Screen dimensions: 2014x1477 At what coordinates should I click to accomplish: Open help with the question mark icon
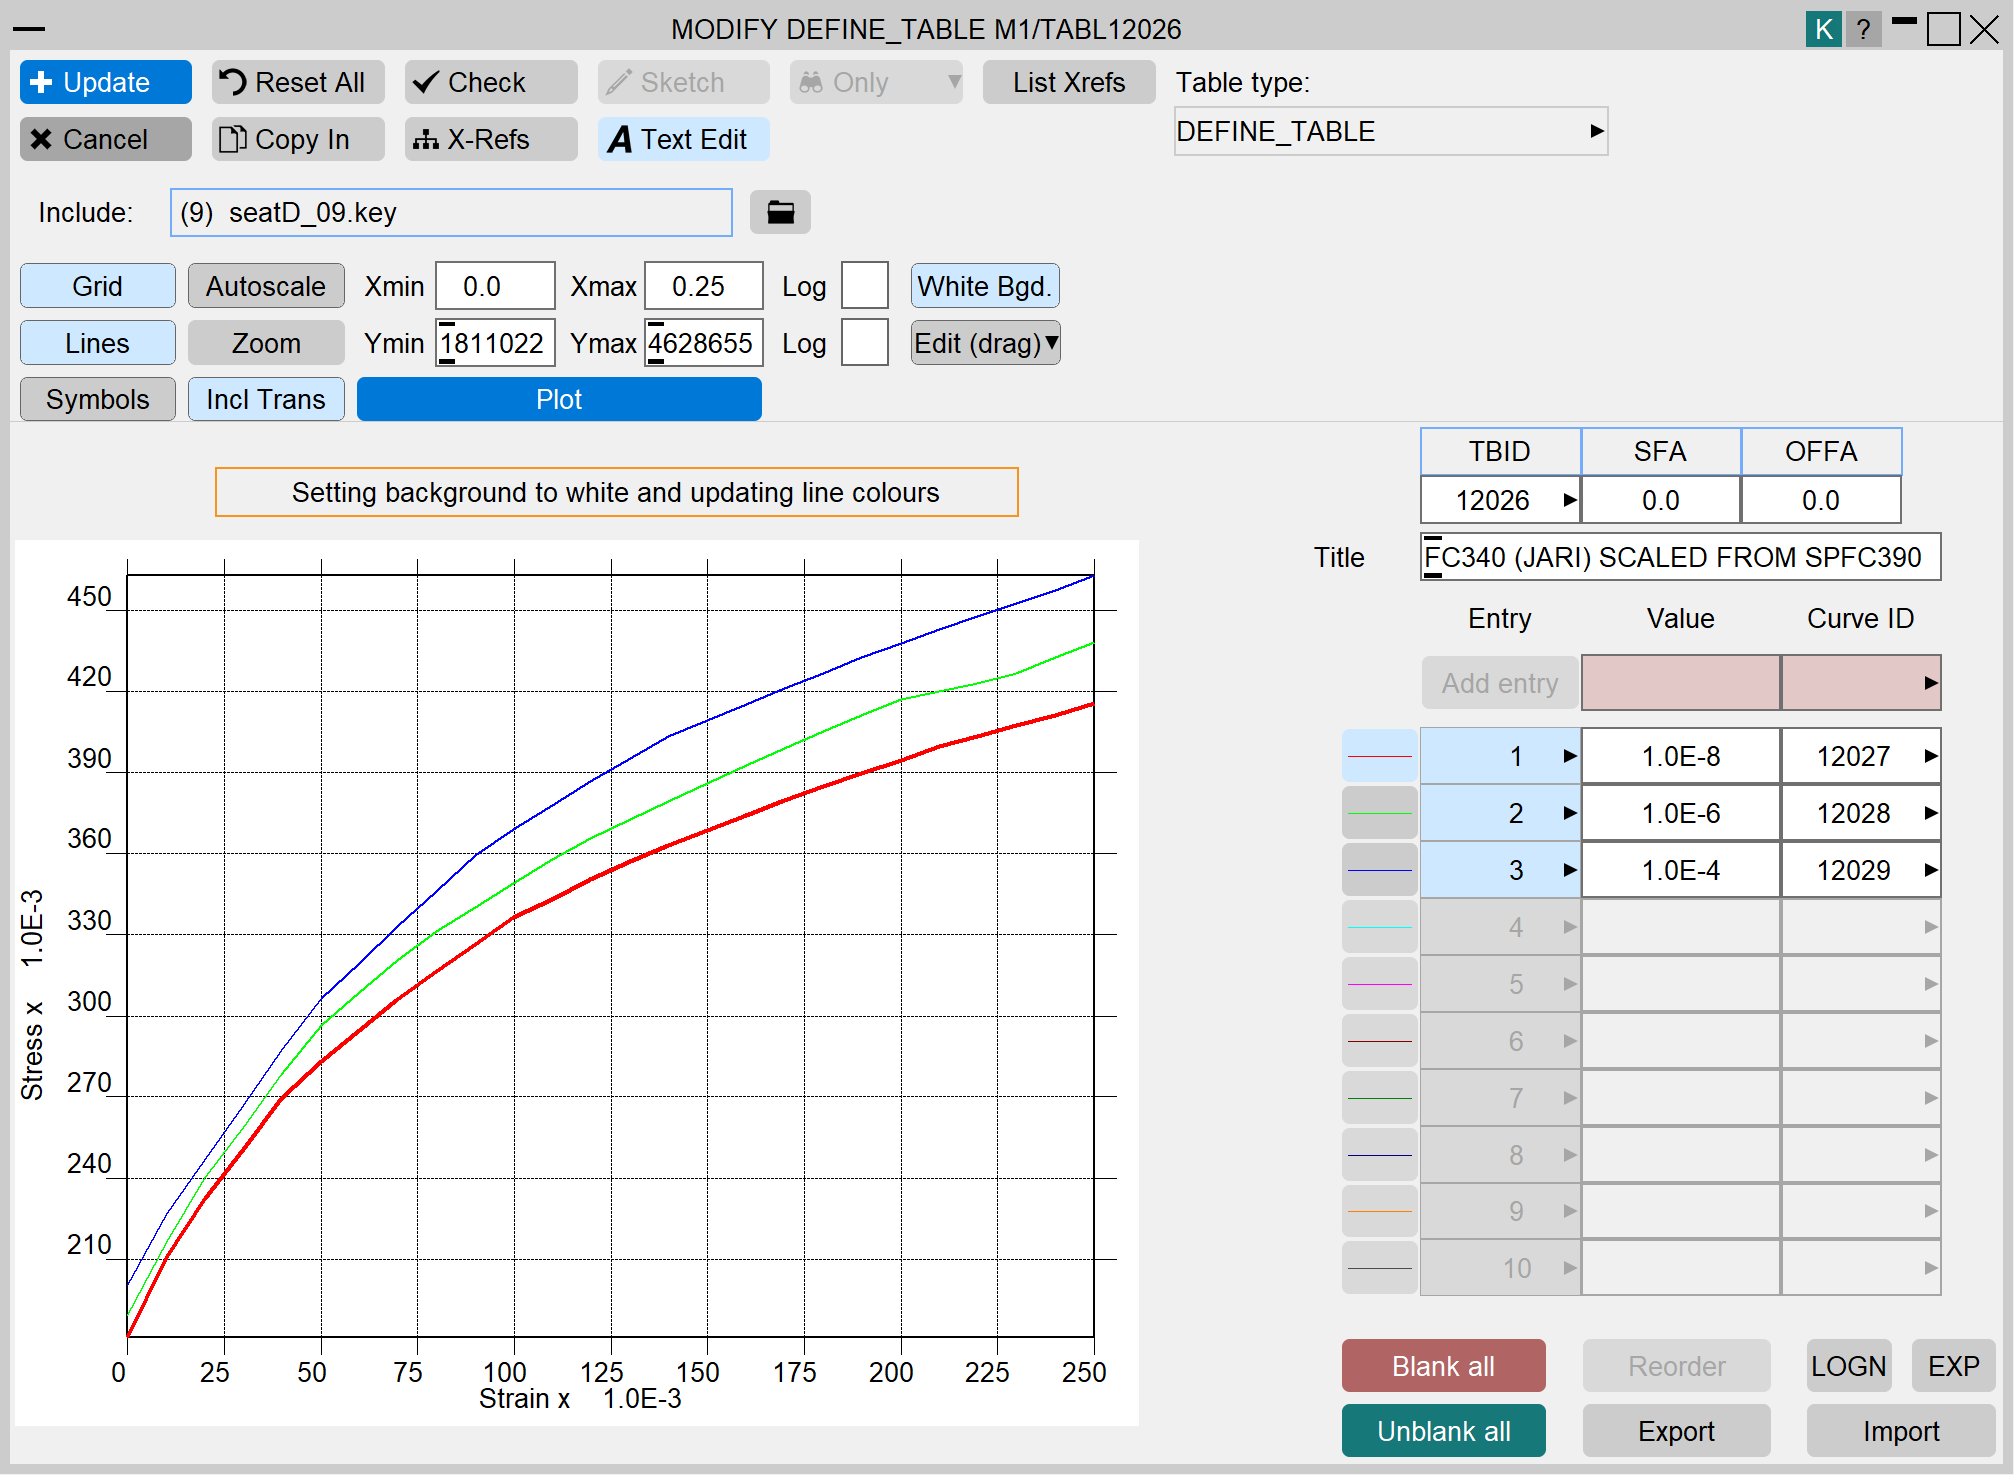coord(1862,29)
